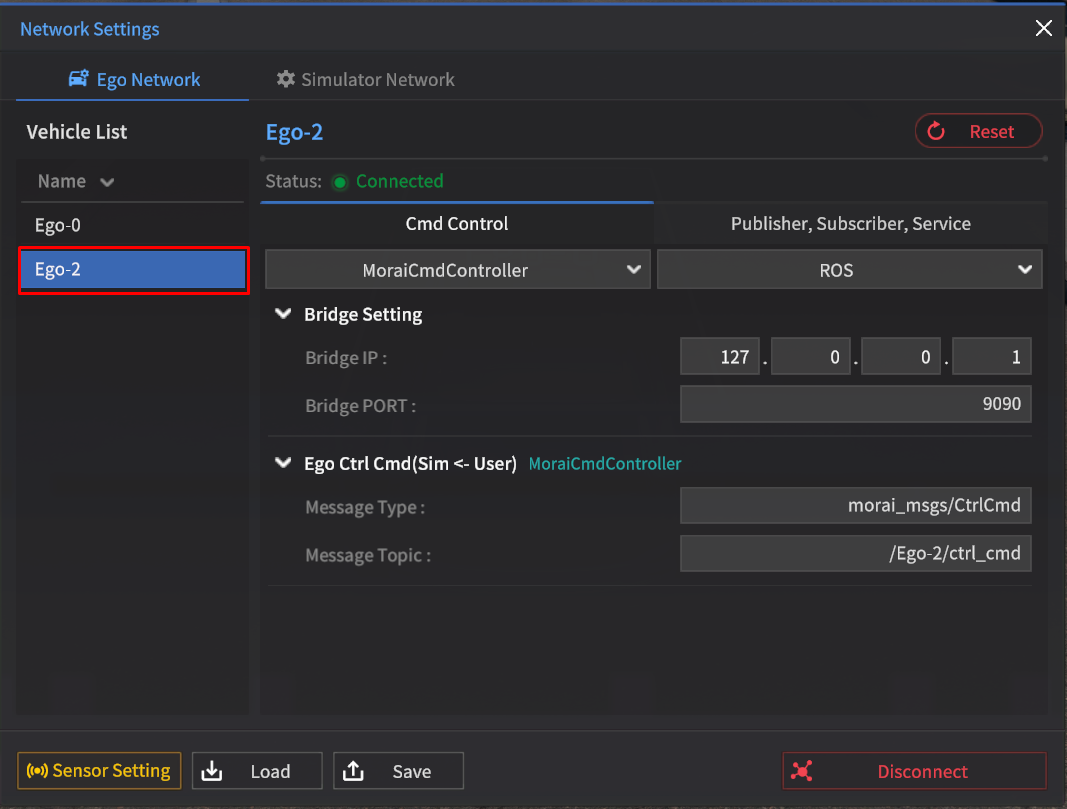Click the Ego Network car icon
This screenshot has height=809, width=1067.
tap(78, 79)
